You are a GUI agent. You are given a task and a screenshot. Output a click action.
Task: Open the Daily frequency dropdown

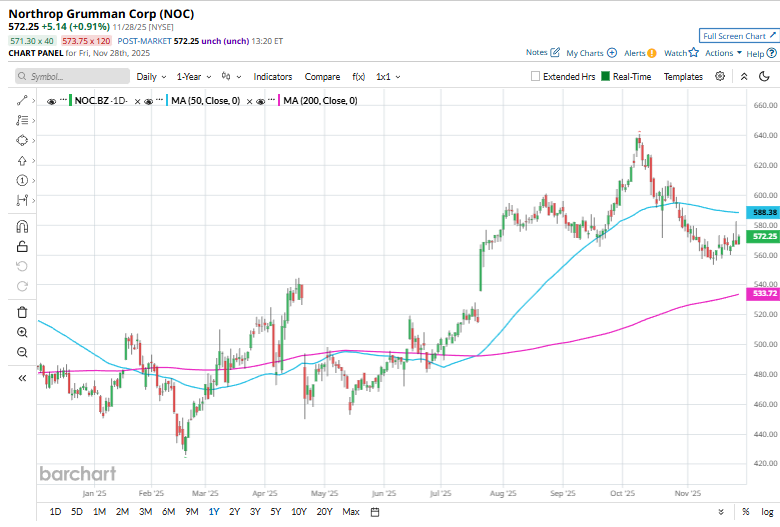point(150,76)
